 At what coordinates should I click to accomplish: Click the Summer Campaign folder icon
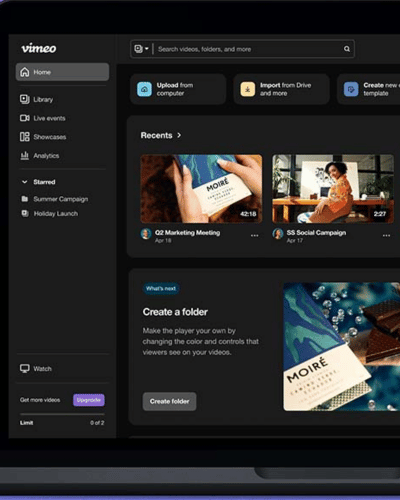pos(25,199)
